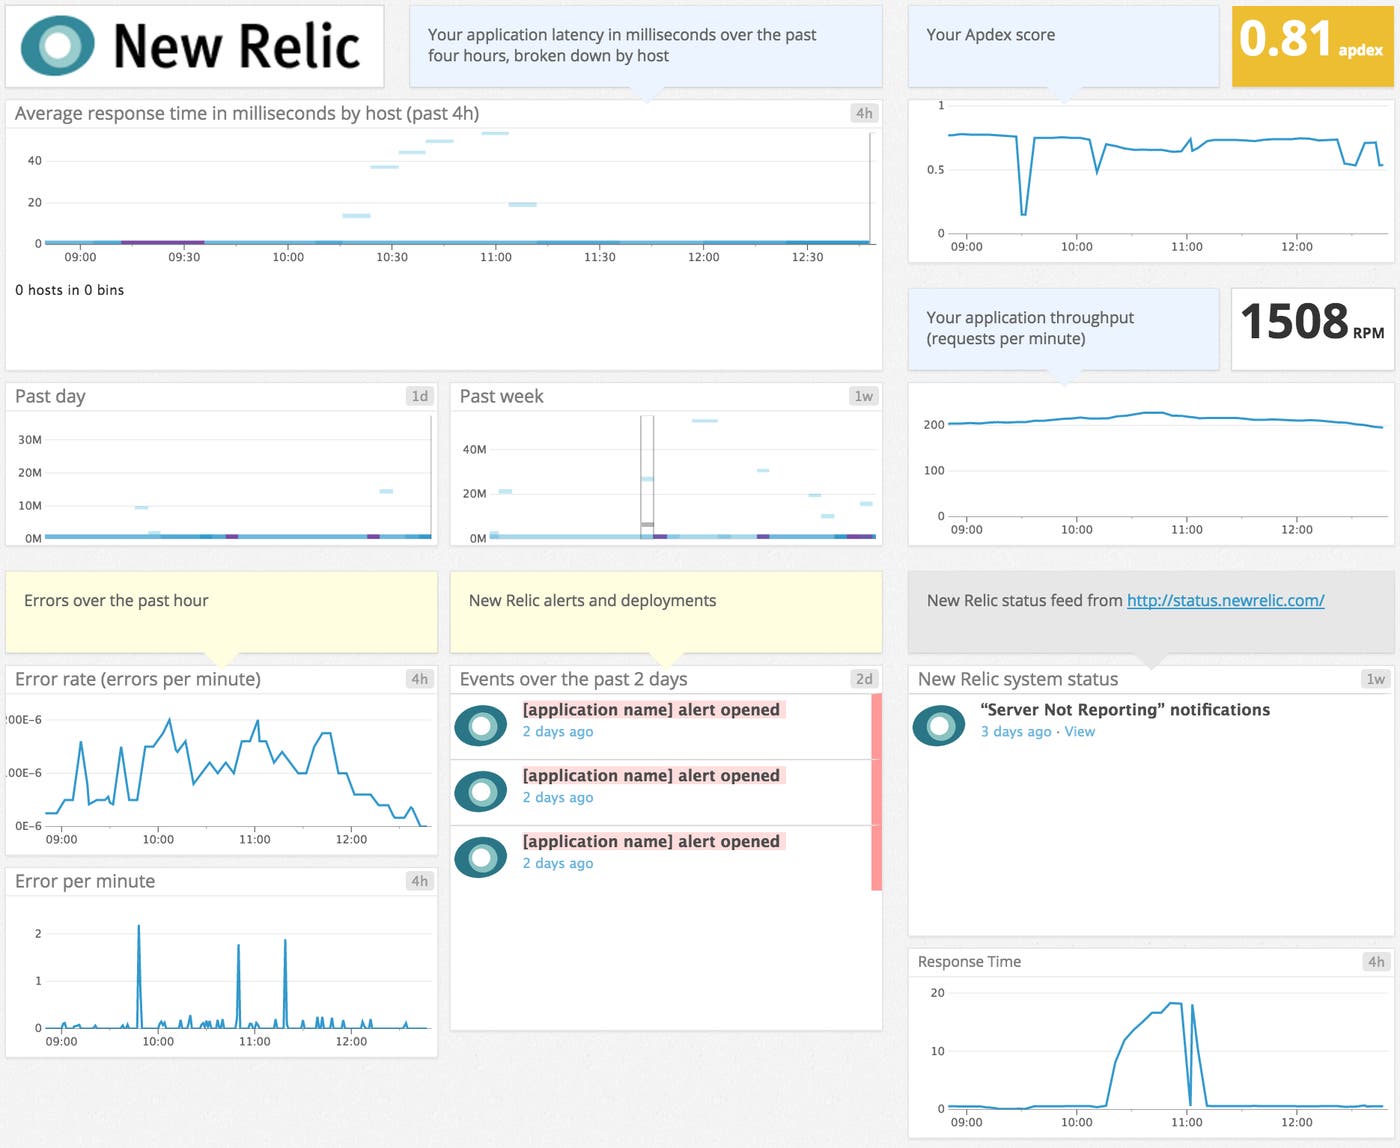Click the 4h badge on Average response time widget
The height and width of the screenshot is (1148, 1400).
(864, 113)
